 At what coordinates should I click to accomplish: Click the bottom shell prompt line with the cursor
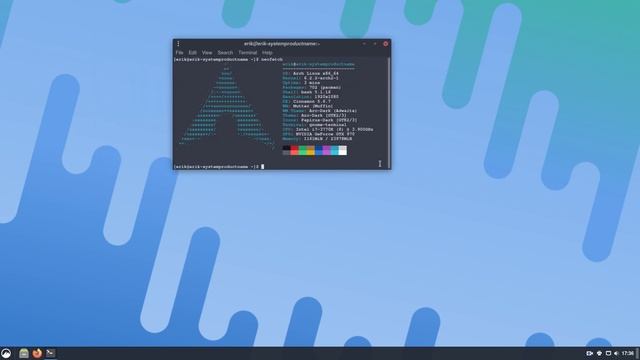tap(219, 167)
